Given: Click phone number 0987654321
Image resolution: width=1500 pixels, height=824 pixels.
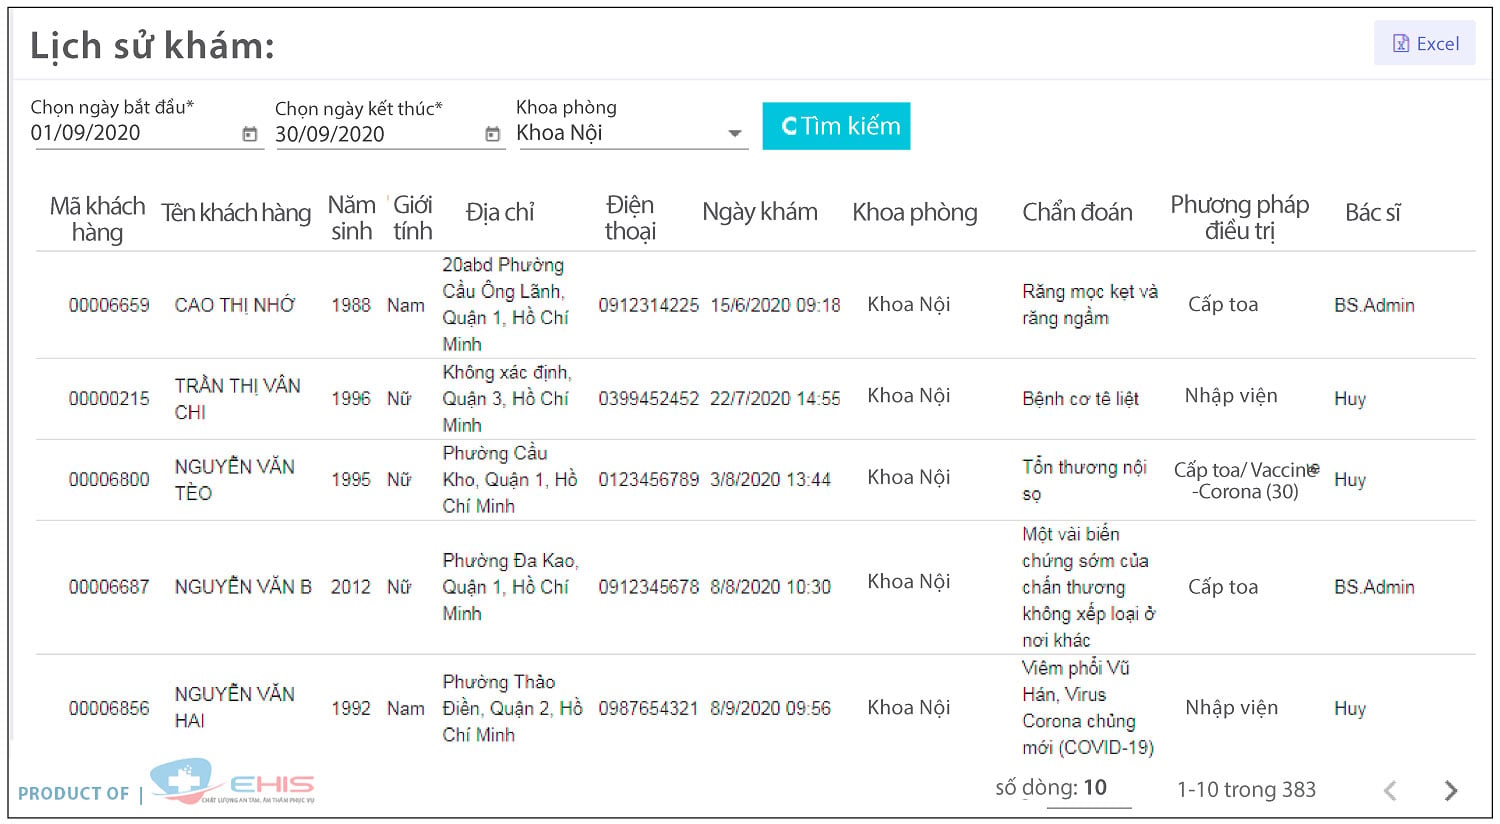Looking at the screenshot, I should pos(649,708).
